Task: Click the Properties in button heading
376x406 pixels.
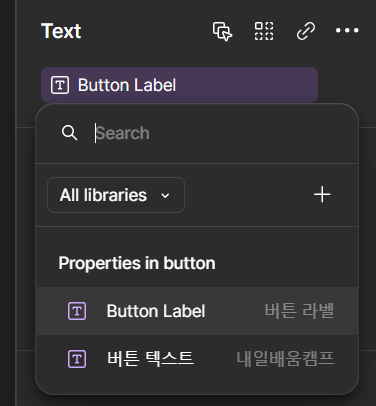Action: pyautogui.click(x=137, y=263)
